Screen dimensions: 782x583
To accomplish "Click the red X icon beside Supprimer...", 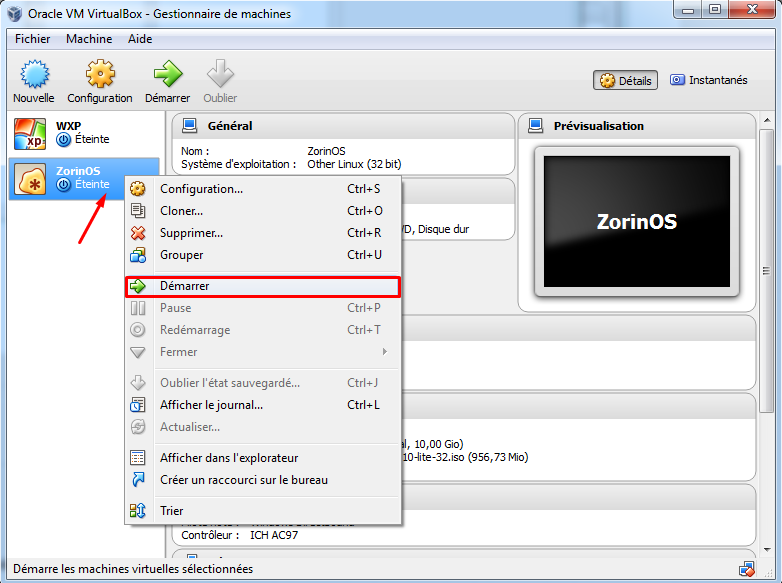I will pyautogui.click(x=138, y=233).
